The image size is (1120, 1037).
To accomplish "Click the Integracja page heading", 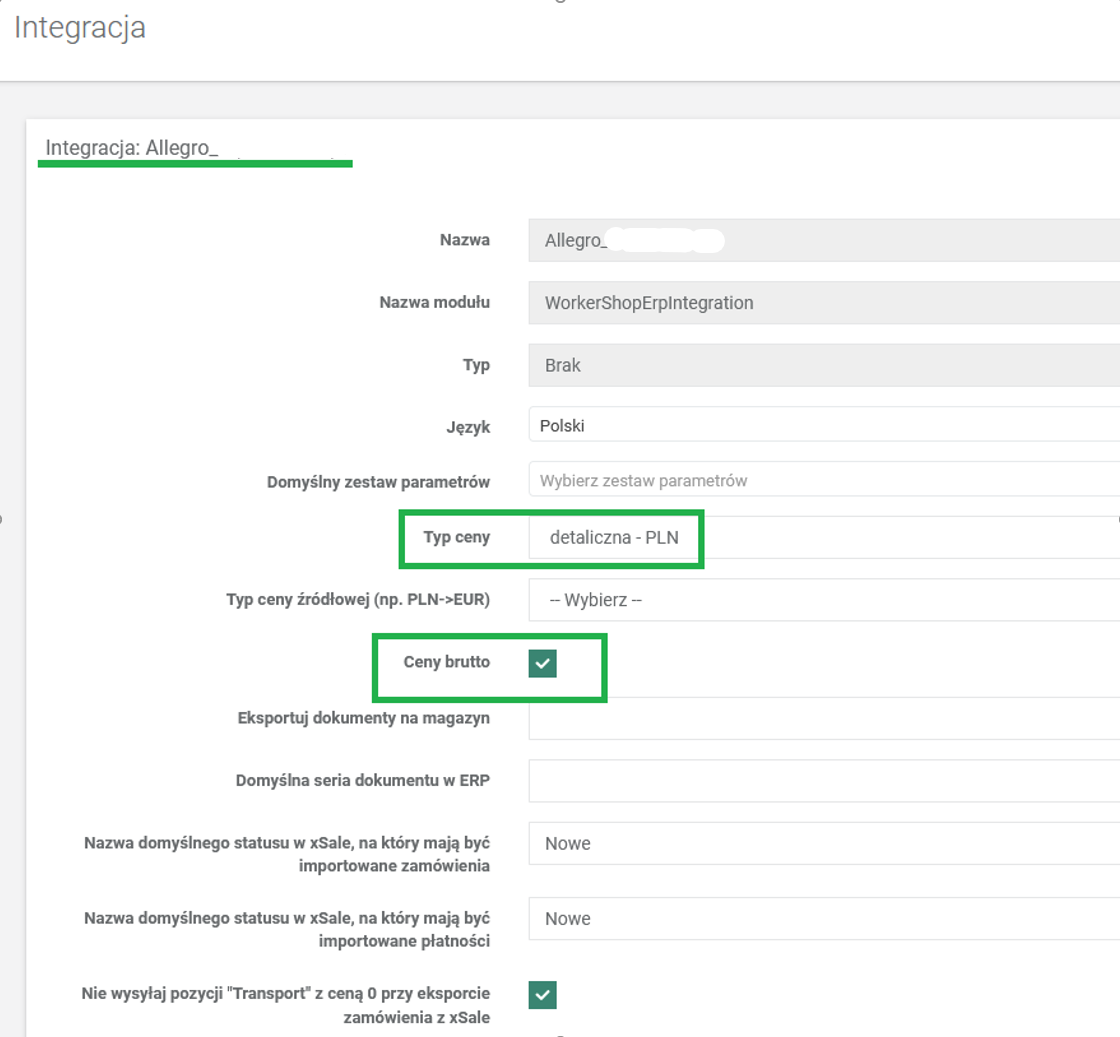I will tap(80, 28).
